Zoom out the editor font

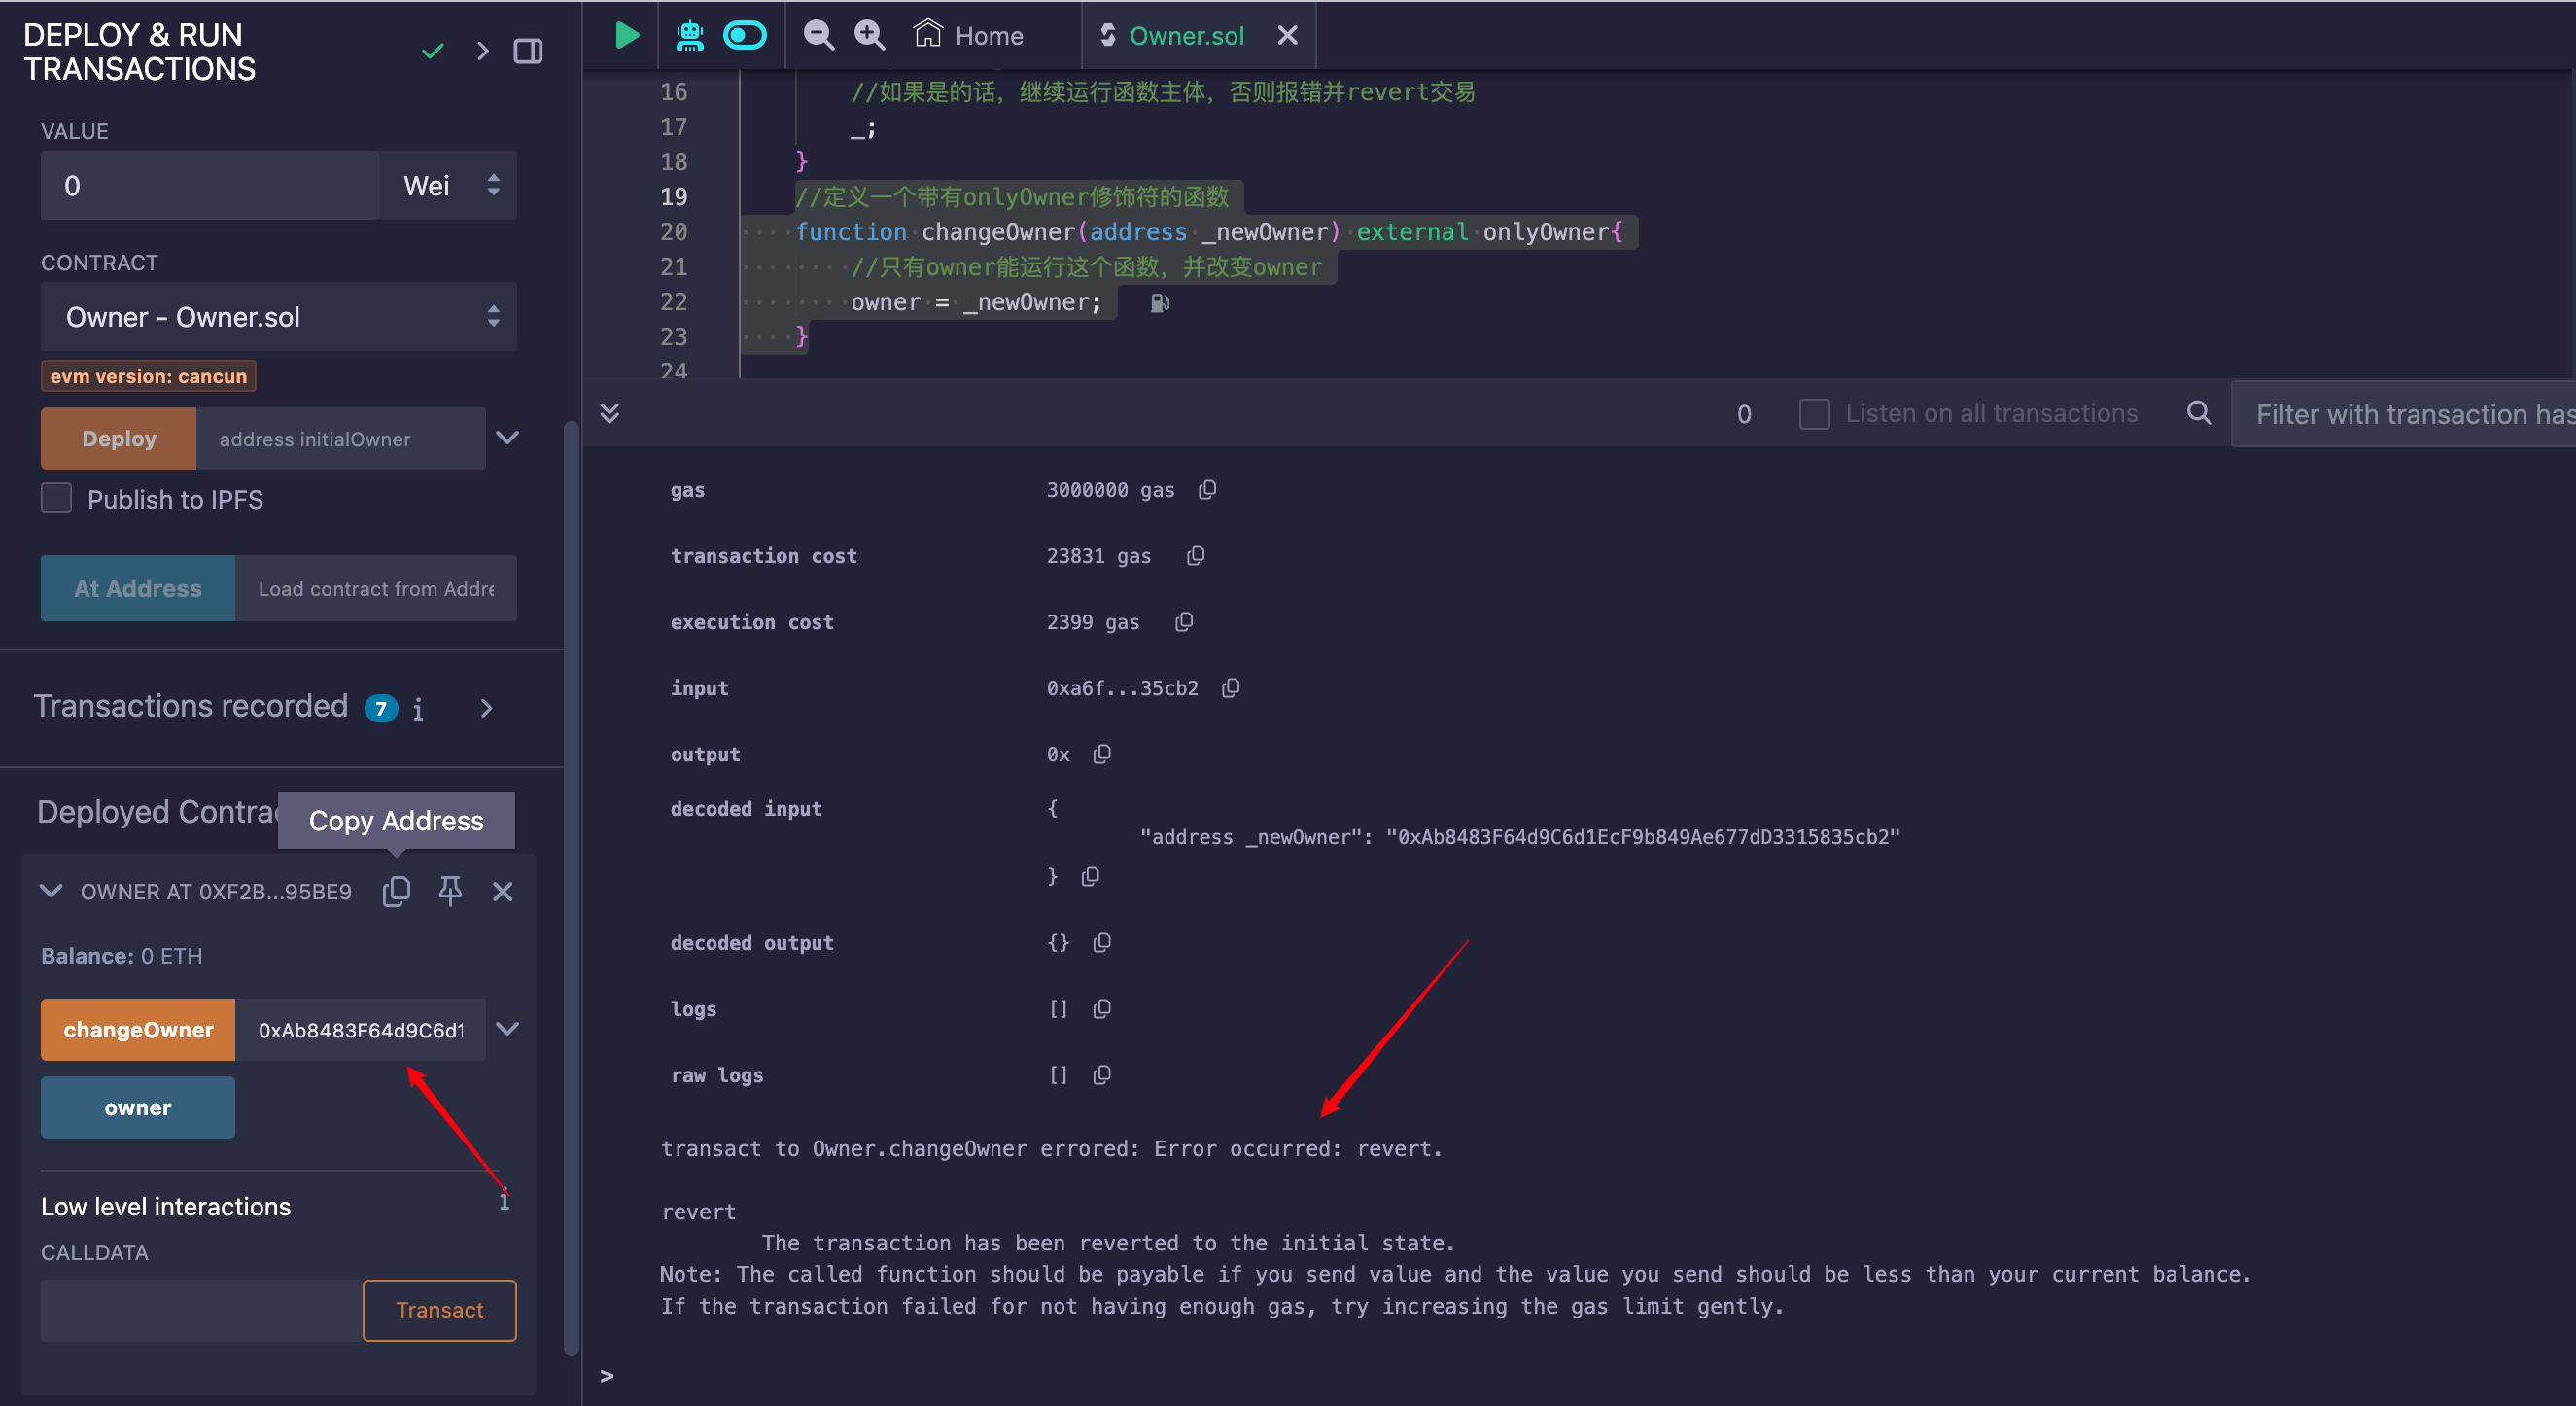(819, 36)
